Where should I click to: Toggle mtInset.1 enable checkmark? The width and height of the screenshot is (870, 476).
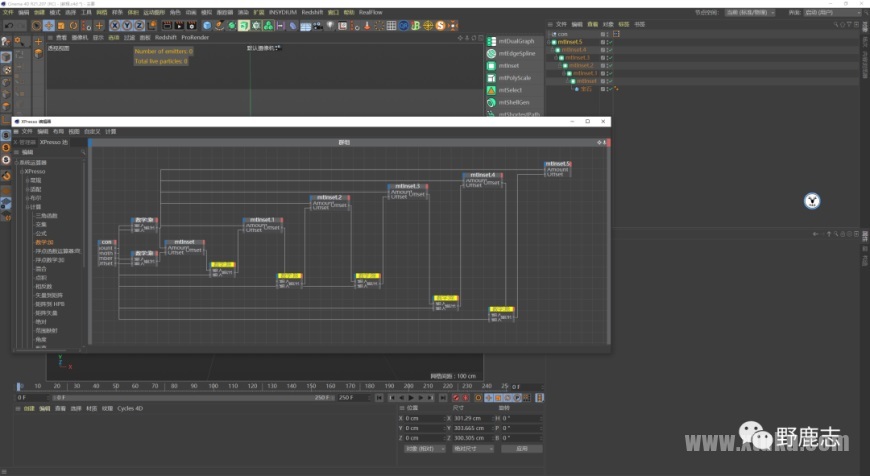pyautogui.click(x=610, y=73)
